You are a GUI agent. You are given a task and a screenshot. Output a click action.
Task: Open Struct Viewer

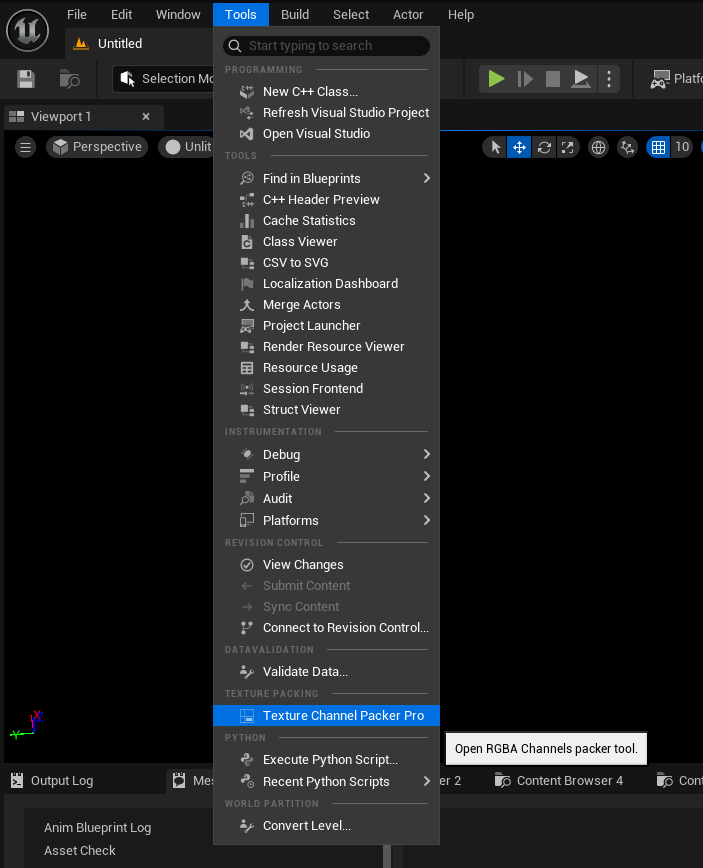327,410
